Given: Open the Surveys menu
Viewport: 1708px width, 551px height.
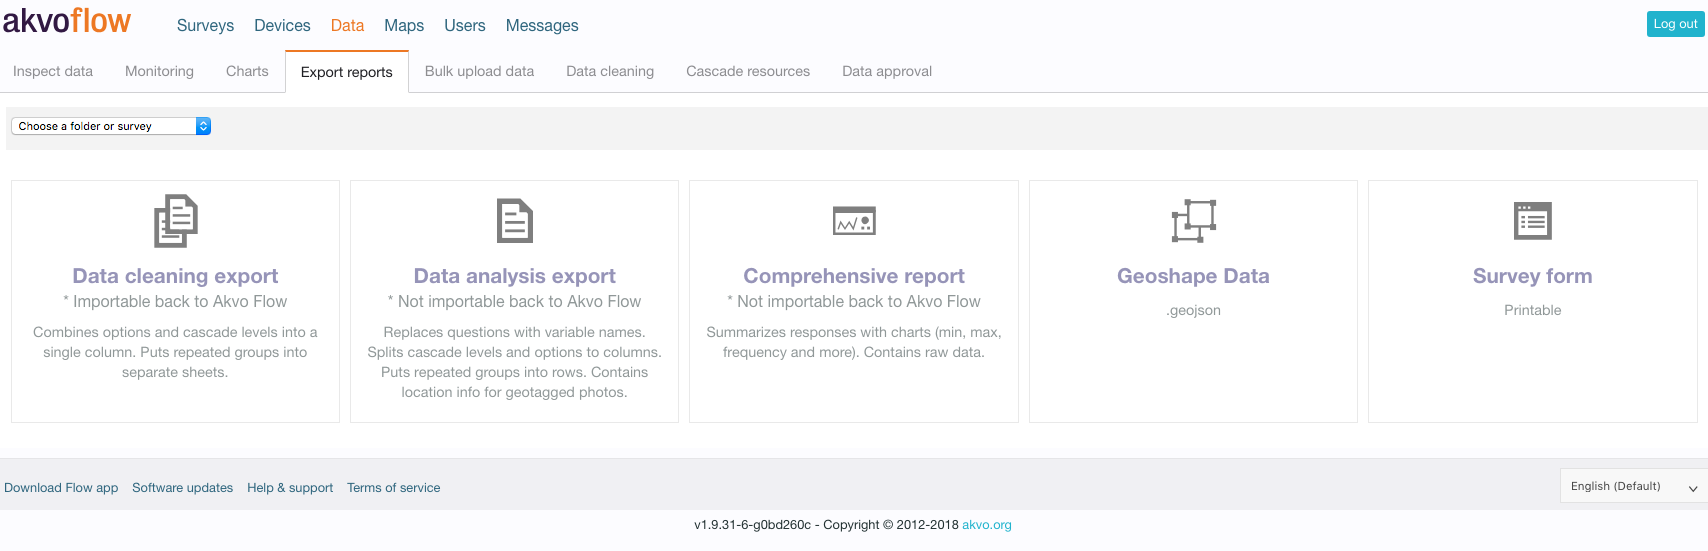Looking at the screenshot, I should [x=205, y=25].
